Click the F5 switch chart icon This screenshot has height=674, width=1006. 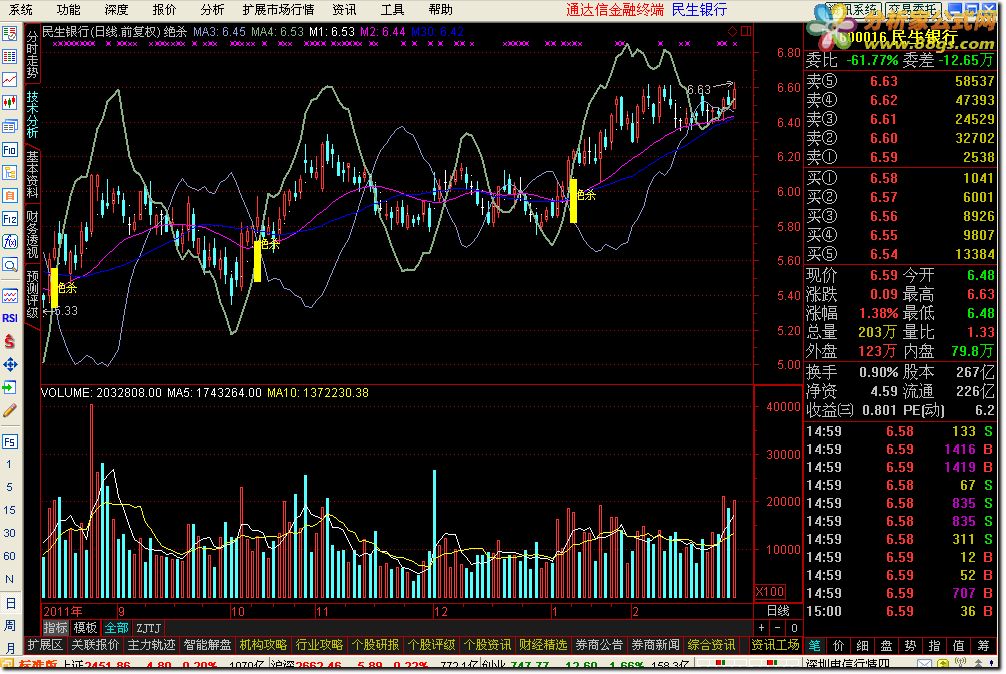click(10, 441)
